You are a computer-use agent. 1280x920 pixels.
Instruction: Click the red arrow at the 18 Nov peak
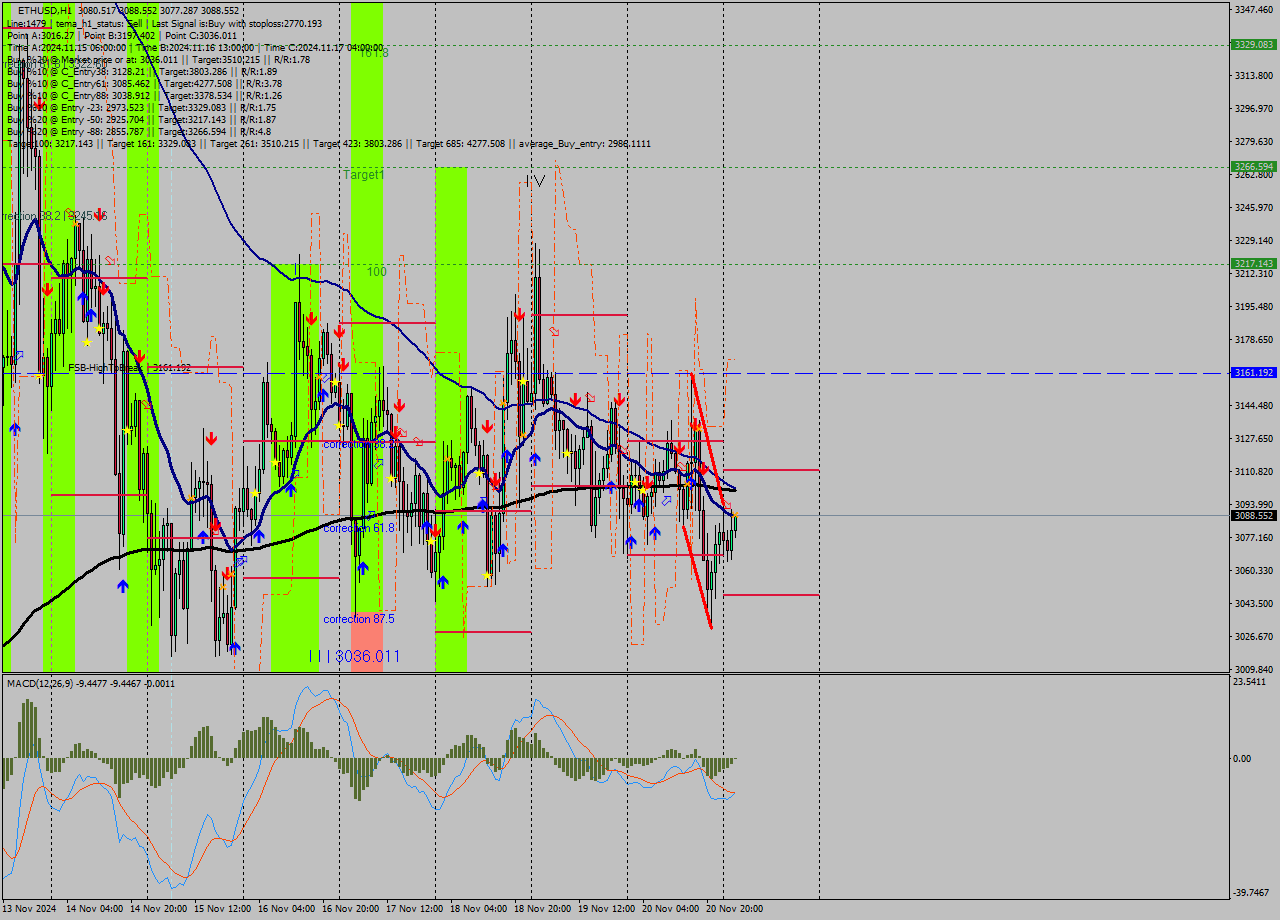(519, 314)
